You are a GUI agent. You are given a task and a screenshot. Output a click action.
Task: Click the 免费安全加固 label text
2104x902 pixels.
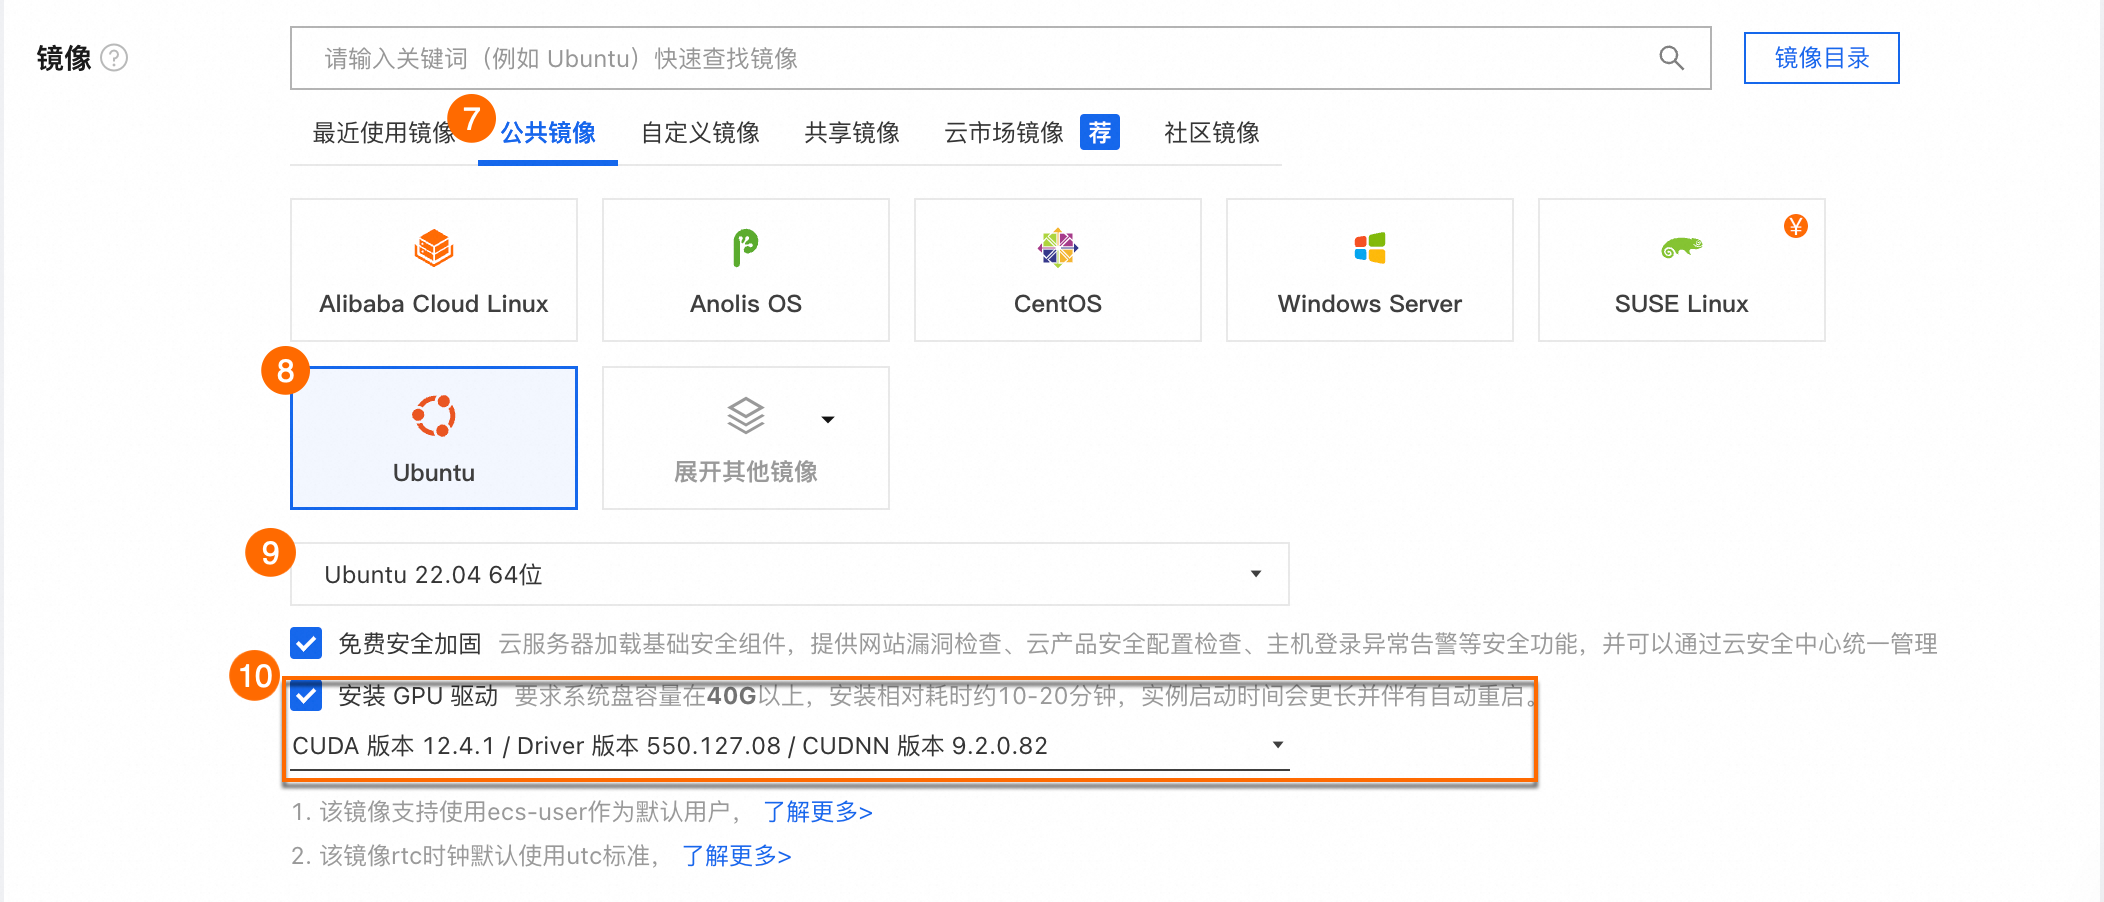(x=410, y=644)
